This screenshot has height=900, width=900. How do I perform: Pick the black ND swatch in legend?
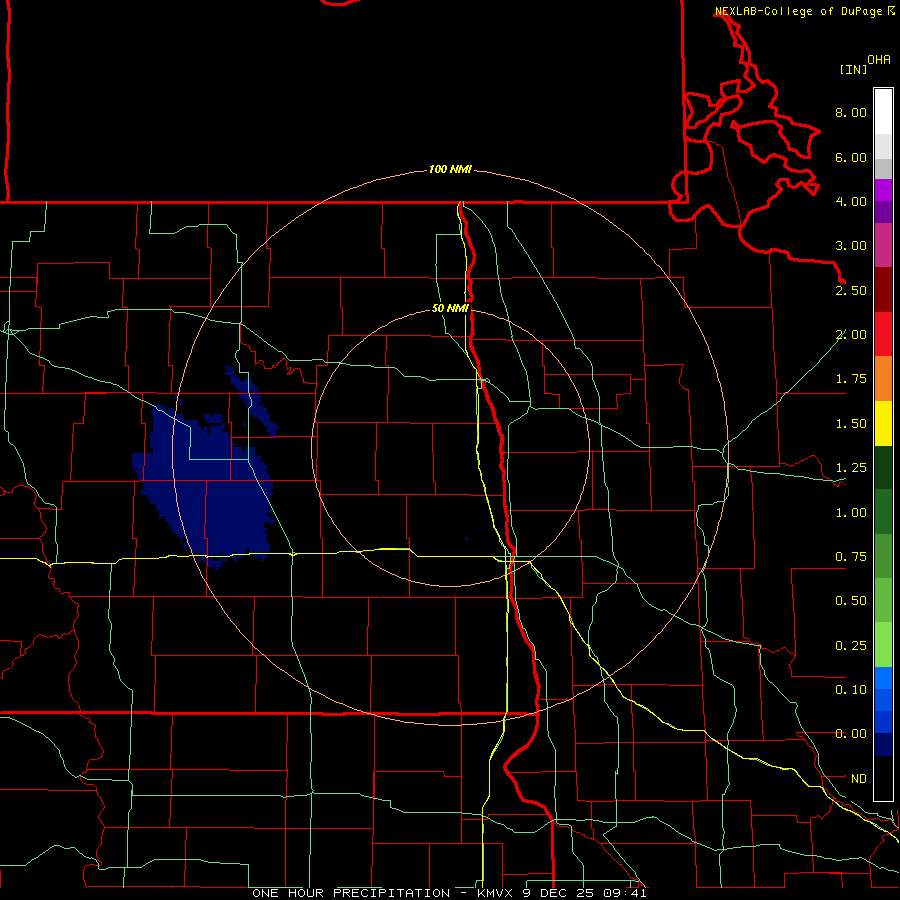883,778
